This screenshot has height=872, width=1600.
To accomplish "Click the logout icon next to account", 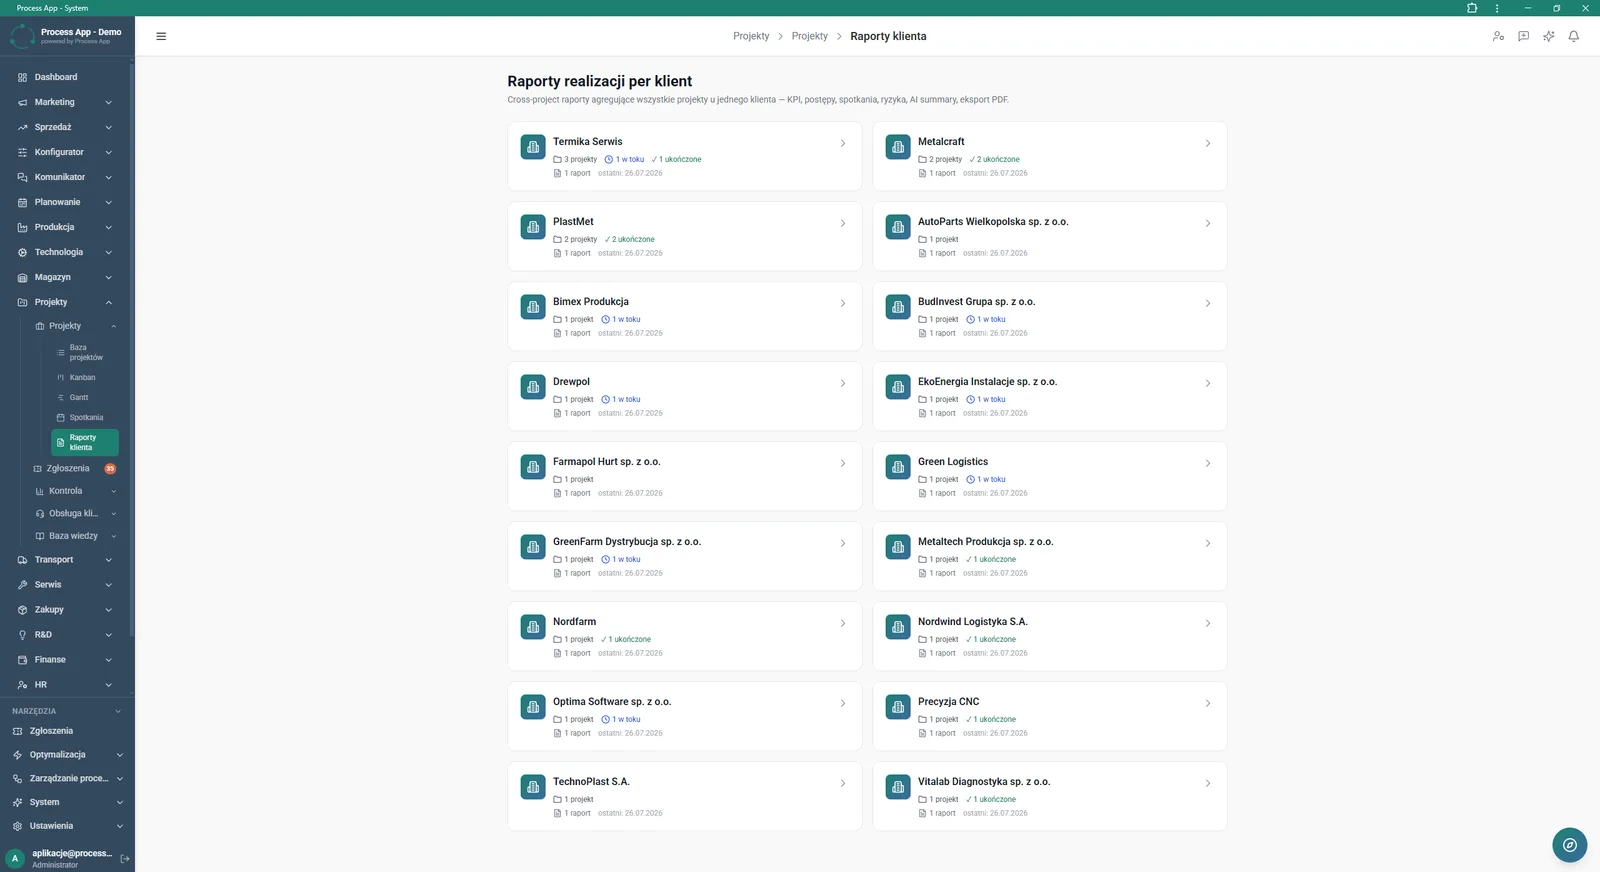I will [x=125, y=858].
